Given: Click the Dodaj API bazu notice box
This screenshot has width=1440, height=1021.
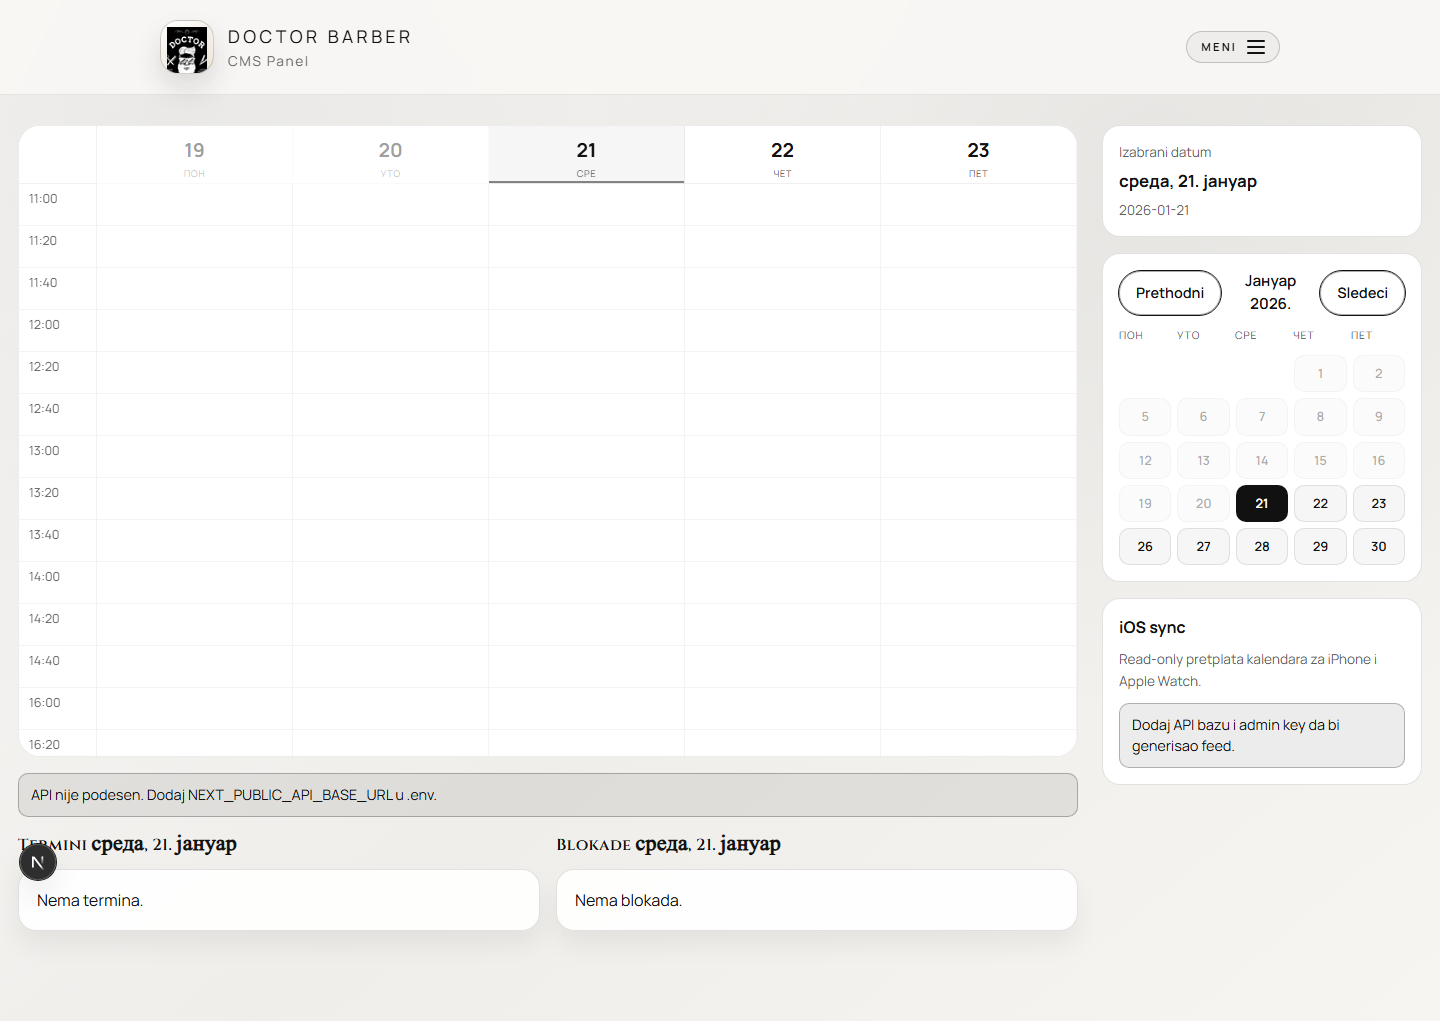Looking at the screenshot, I should coord(1261,735).
